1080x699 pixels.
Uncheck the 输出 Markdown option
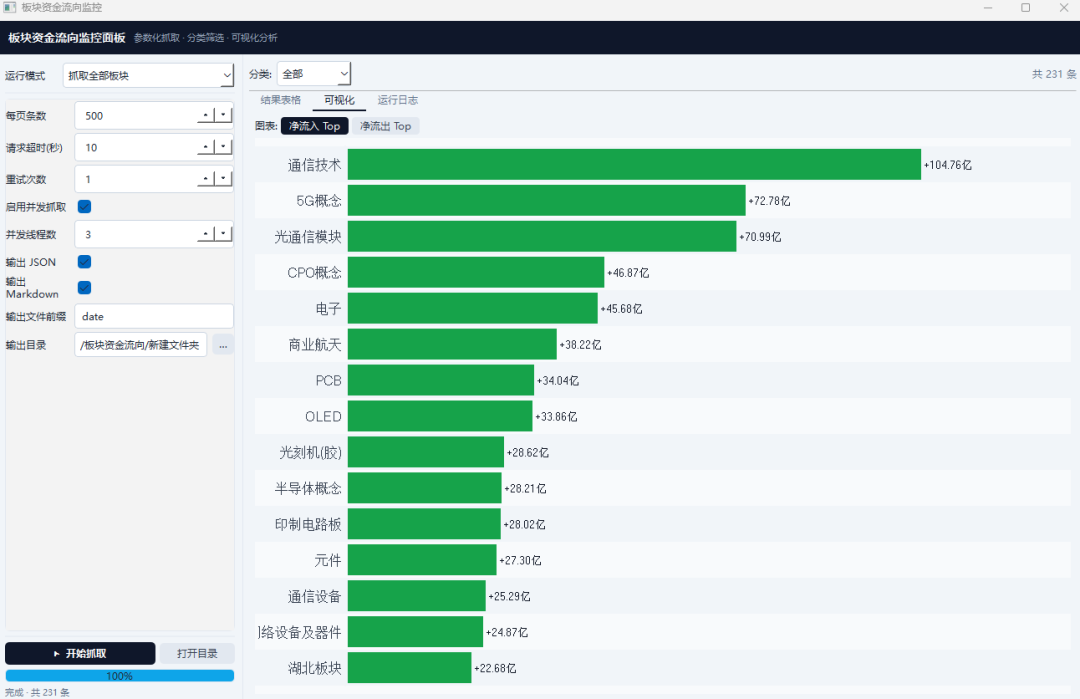click(85, 288)
